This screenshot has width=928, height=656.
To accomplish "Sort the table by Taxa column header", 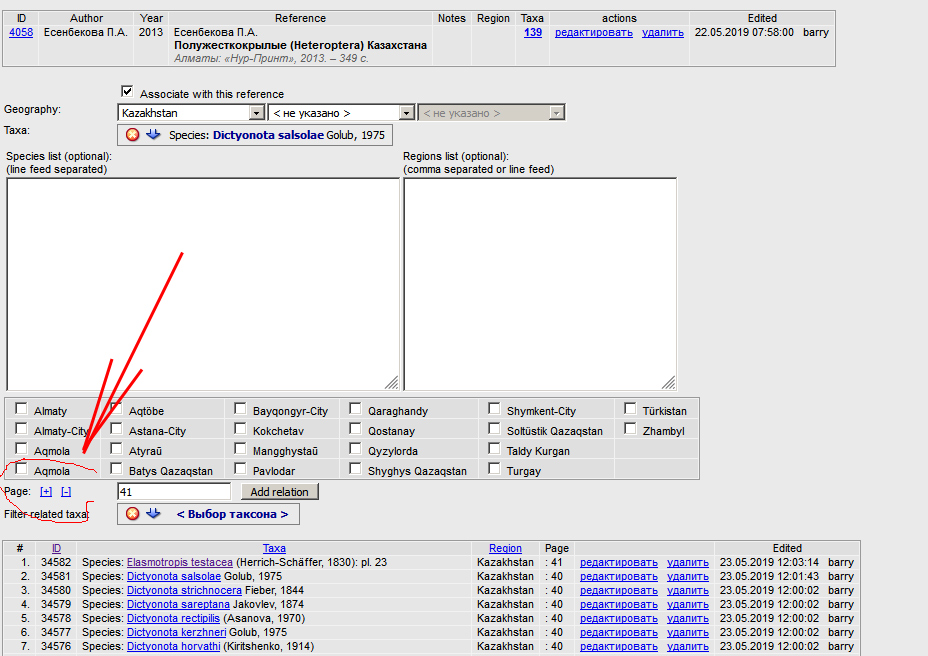I will [274, 548].
